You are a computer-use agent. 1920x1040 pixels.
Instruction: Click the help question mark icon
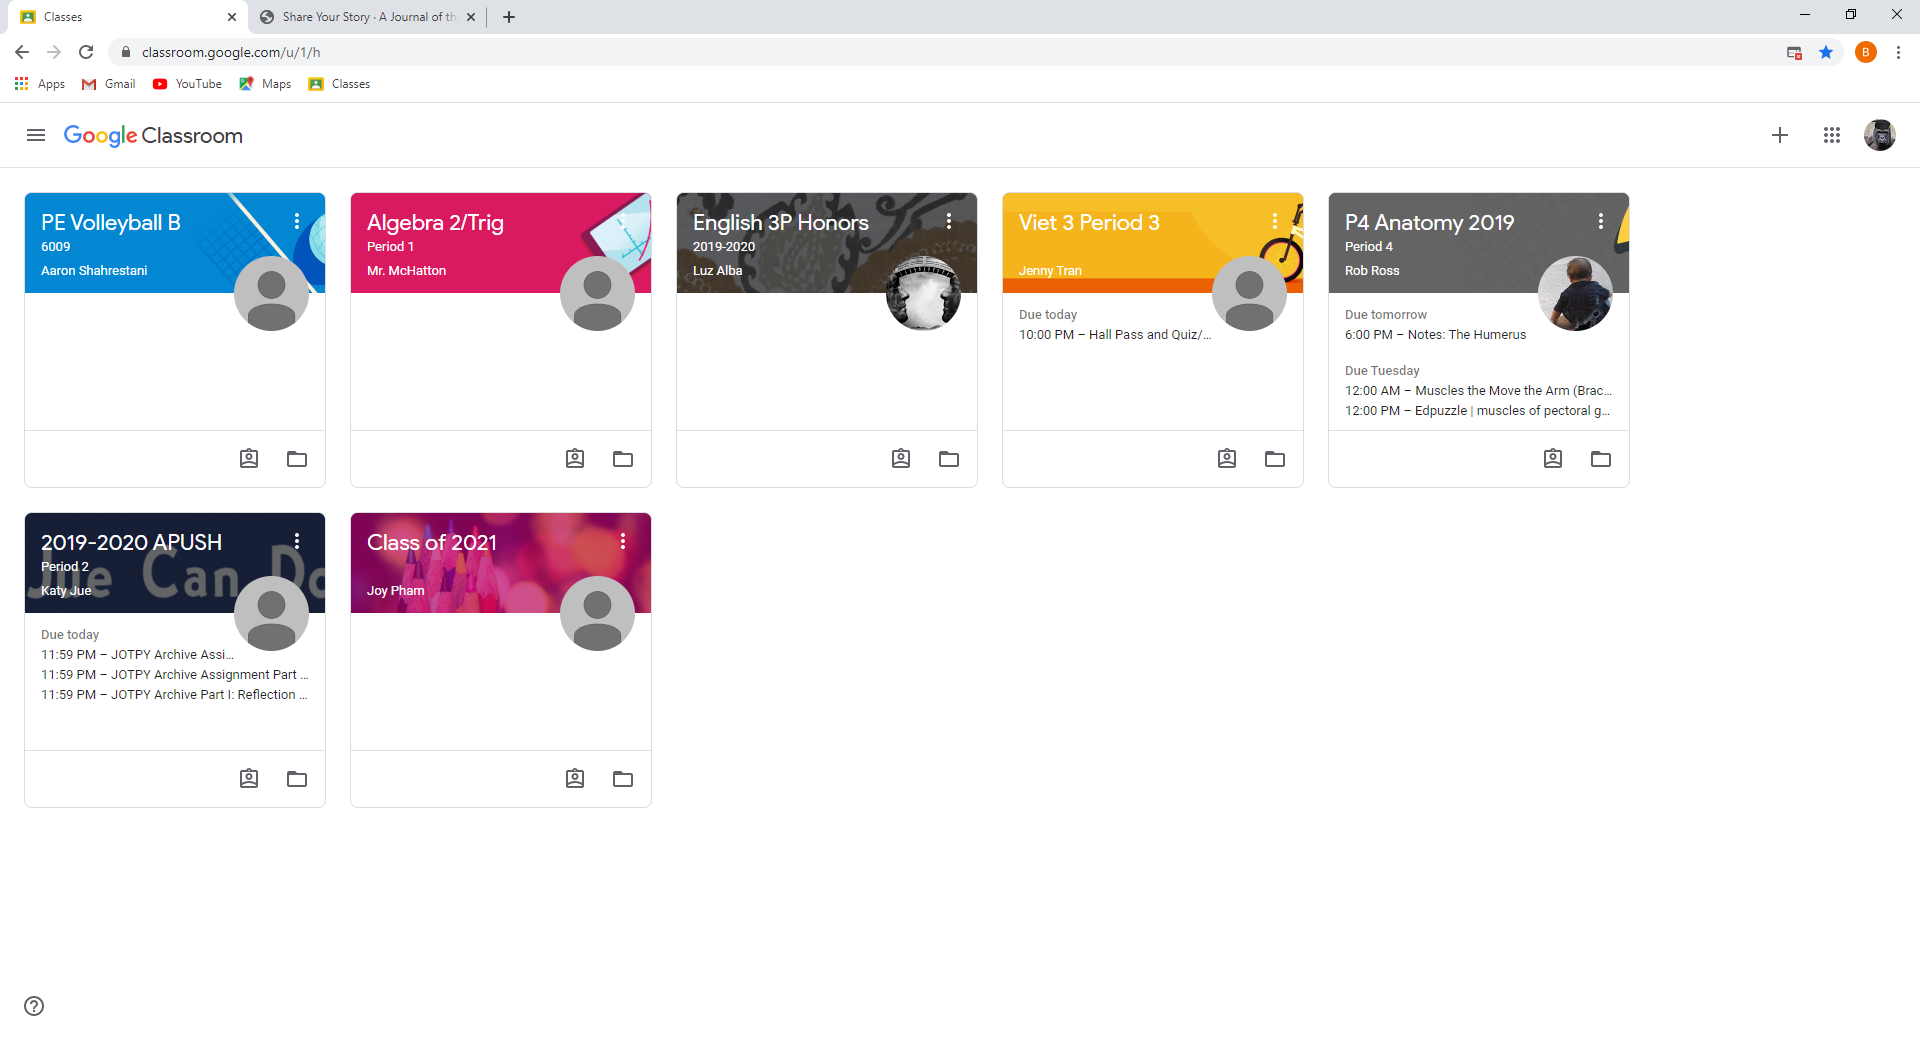point(34,1006)
